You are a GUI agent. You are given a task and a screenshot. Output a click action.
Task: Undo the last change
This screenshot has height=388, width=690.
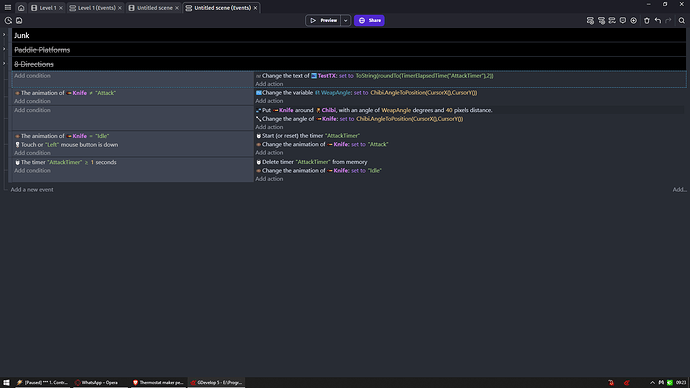click(658, 20)
